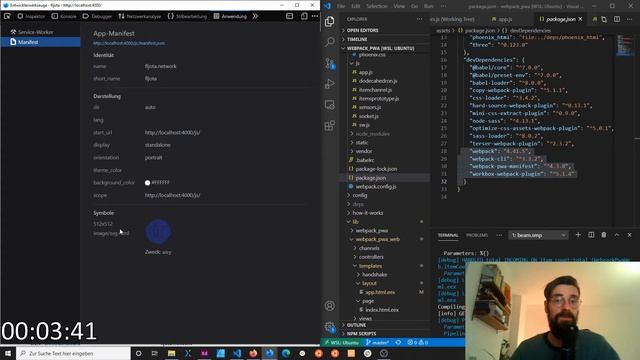Image resolution: width=640 pixels, height=360 pixels.
Task: Click the scope value http://localhost:4000/js/
Action: [172, 196]
